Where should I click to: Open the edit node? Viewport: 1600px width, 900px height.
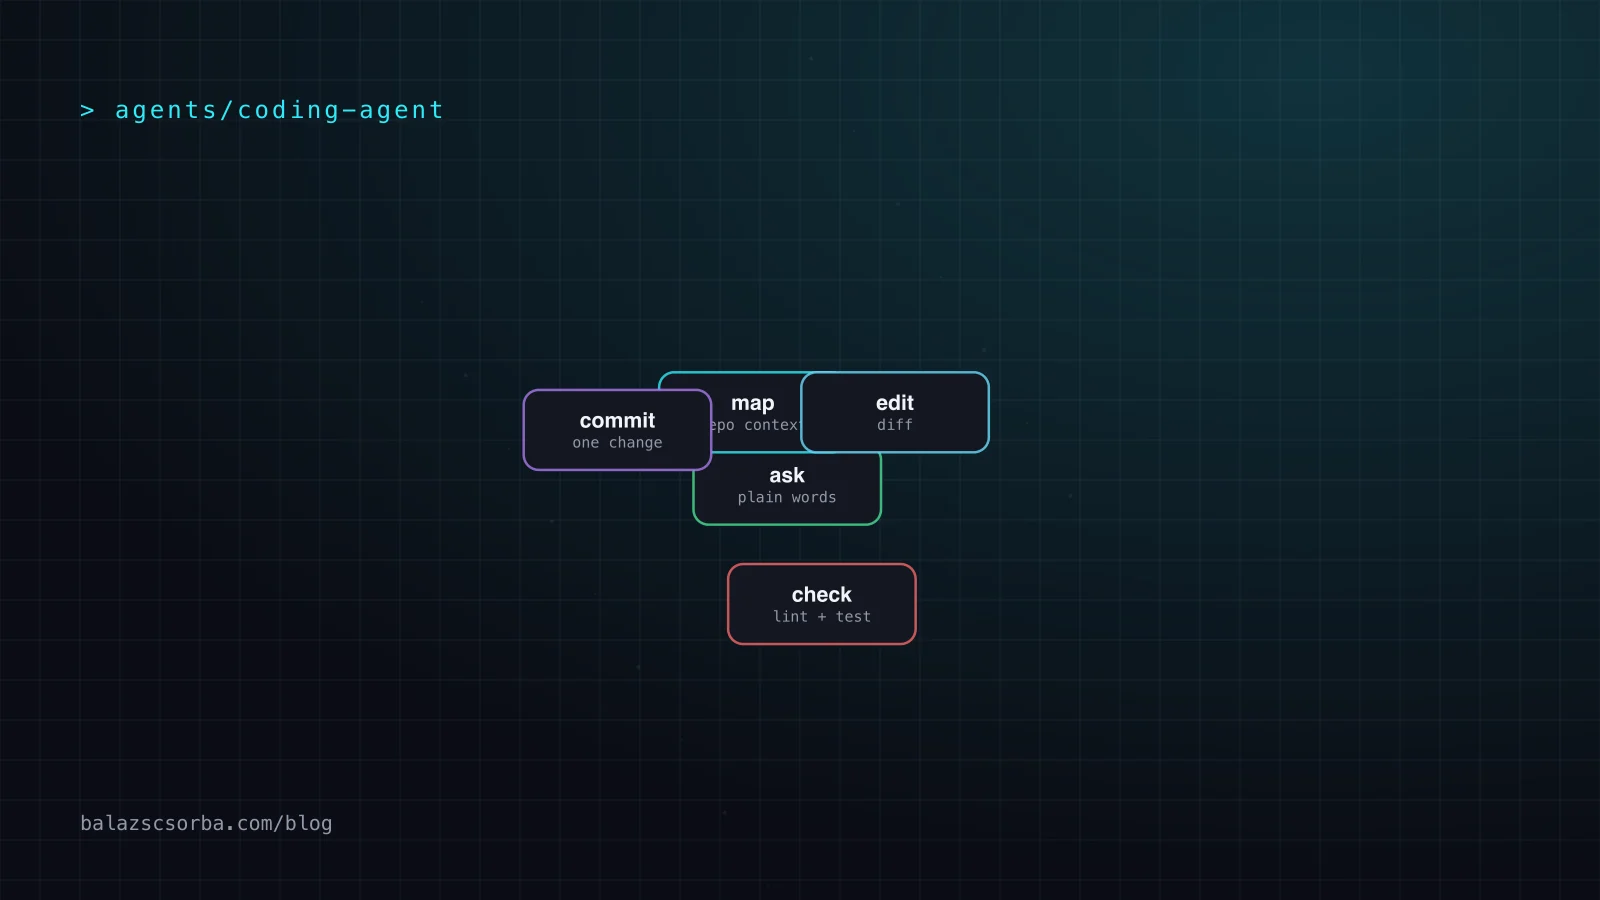pyautogui.click(x=895, y=412)
